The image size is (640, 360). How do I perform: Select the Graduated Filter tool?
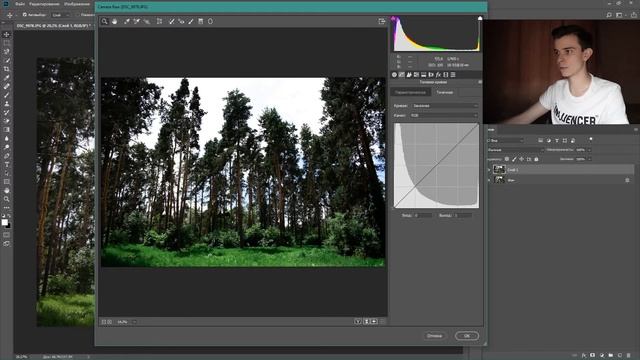point(201,21)
